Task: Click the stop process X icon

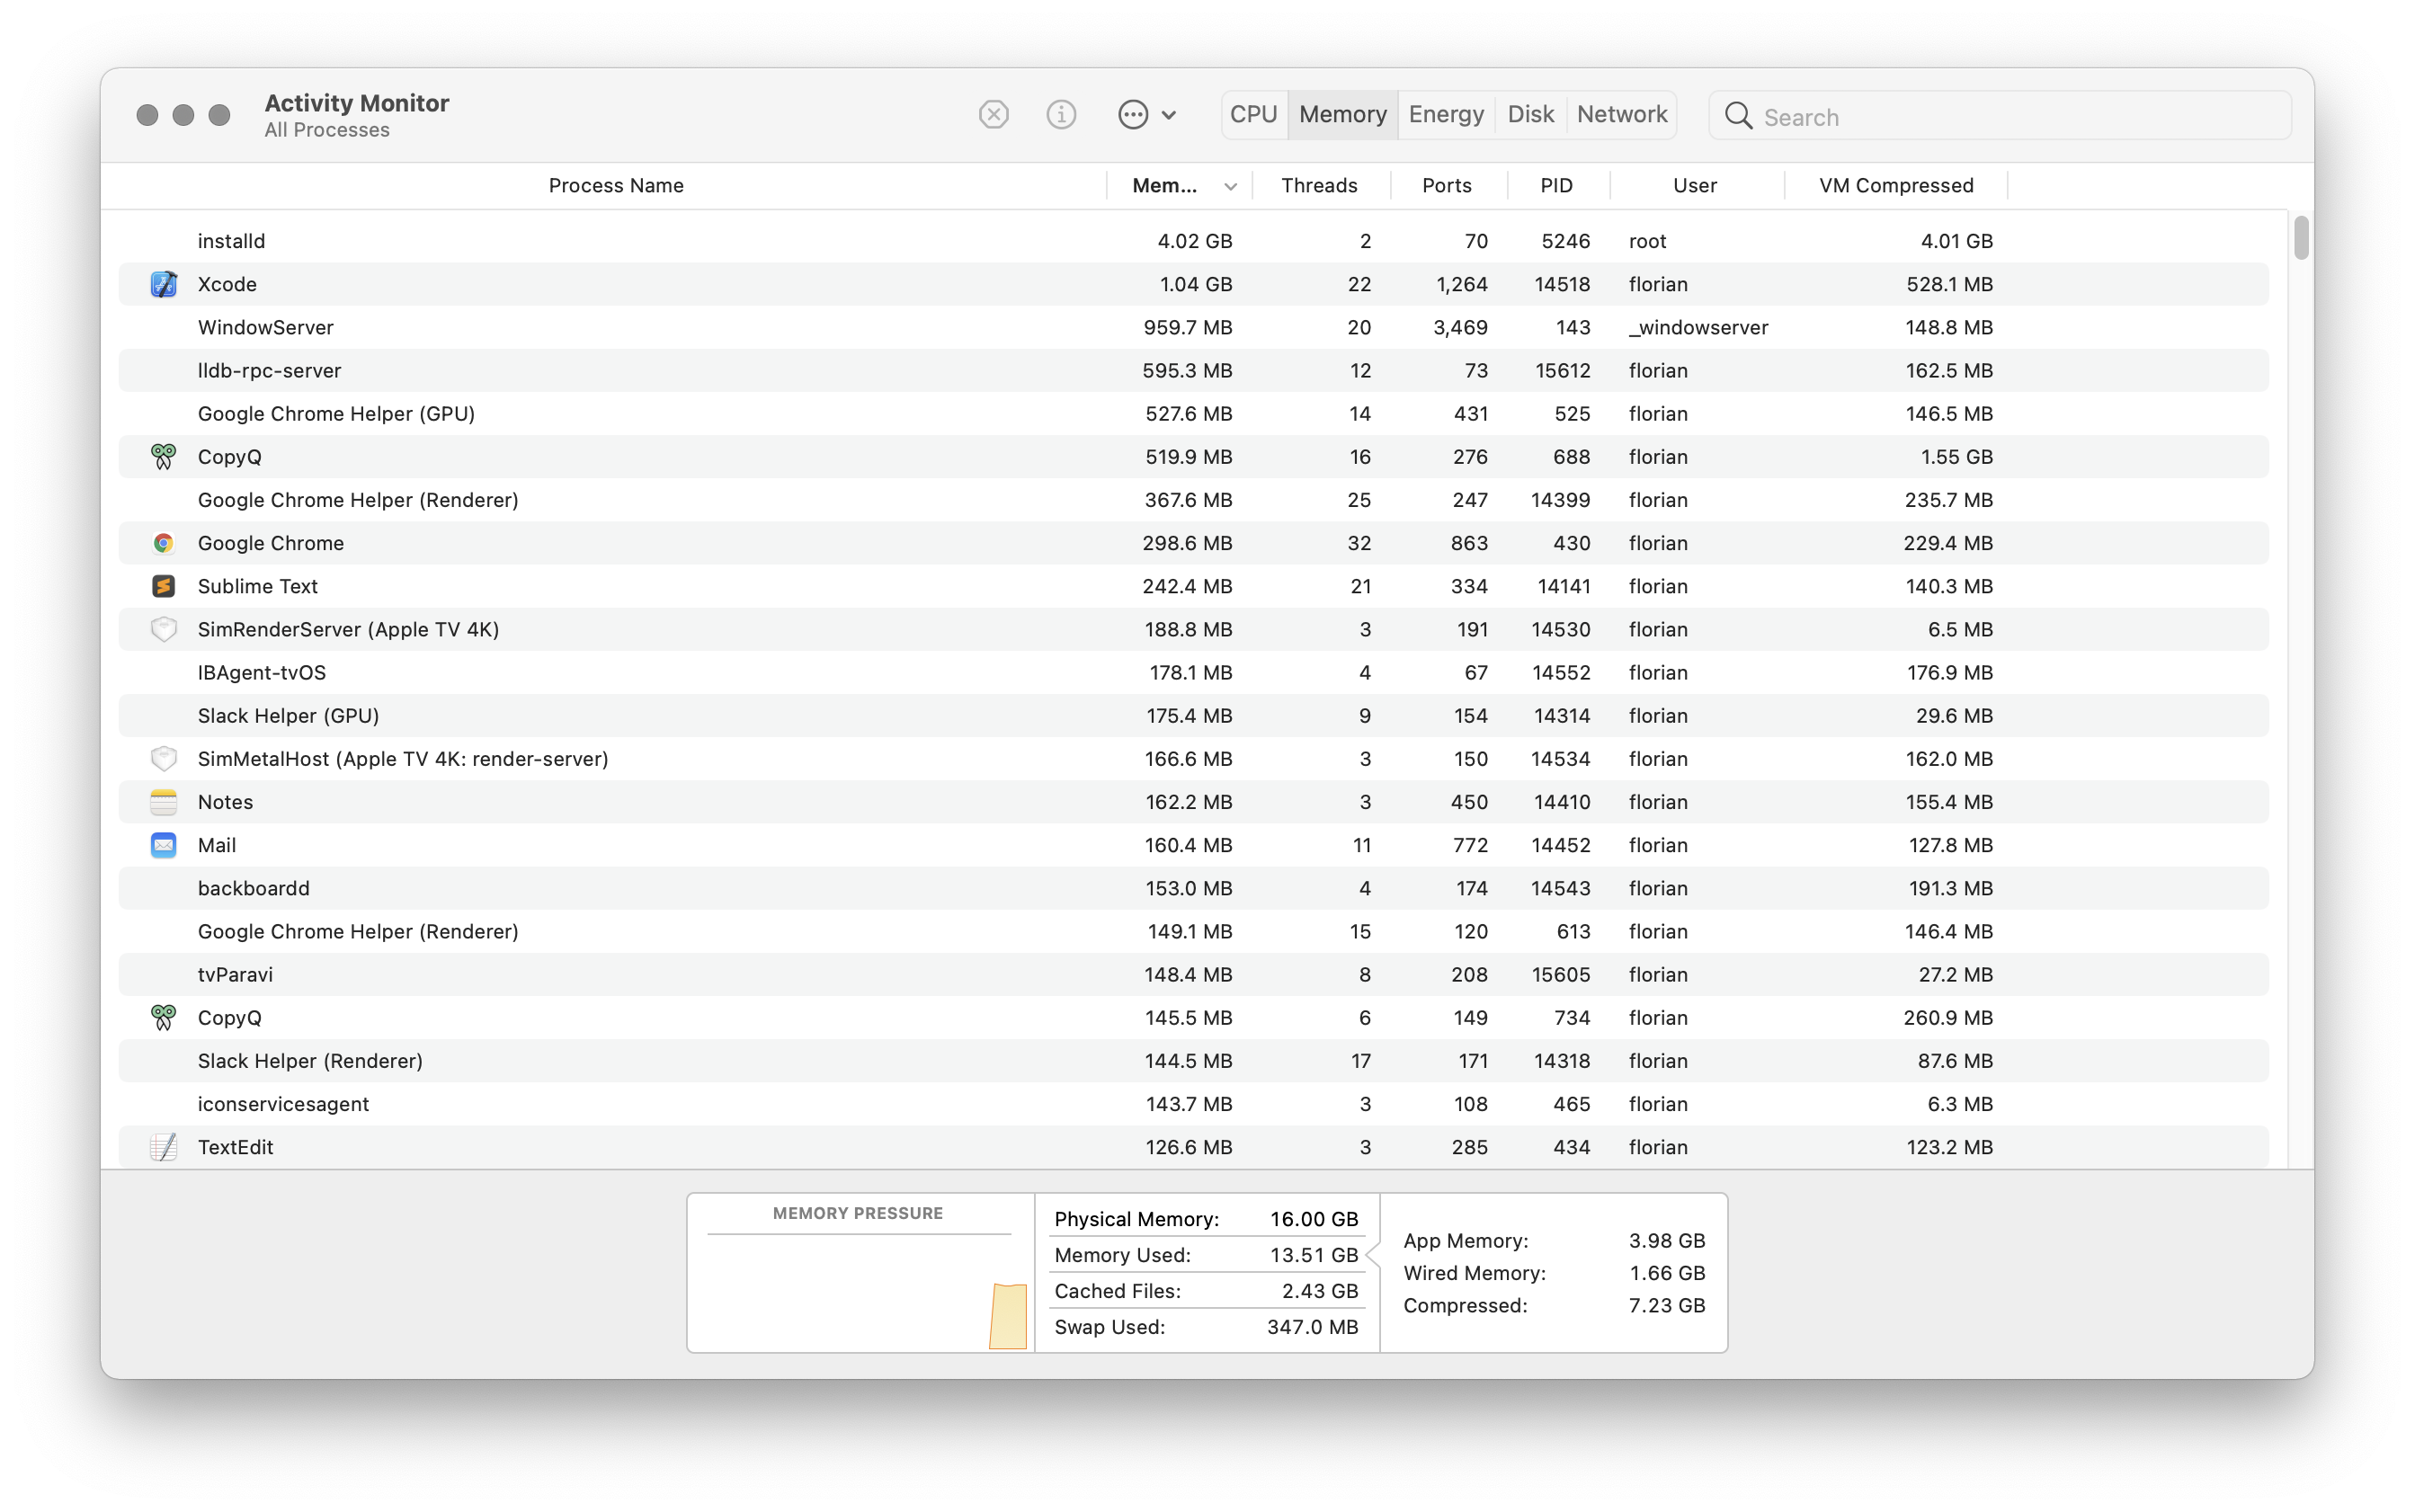Action: tap(993, 115)
